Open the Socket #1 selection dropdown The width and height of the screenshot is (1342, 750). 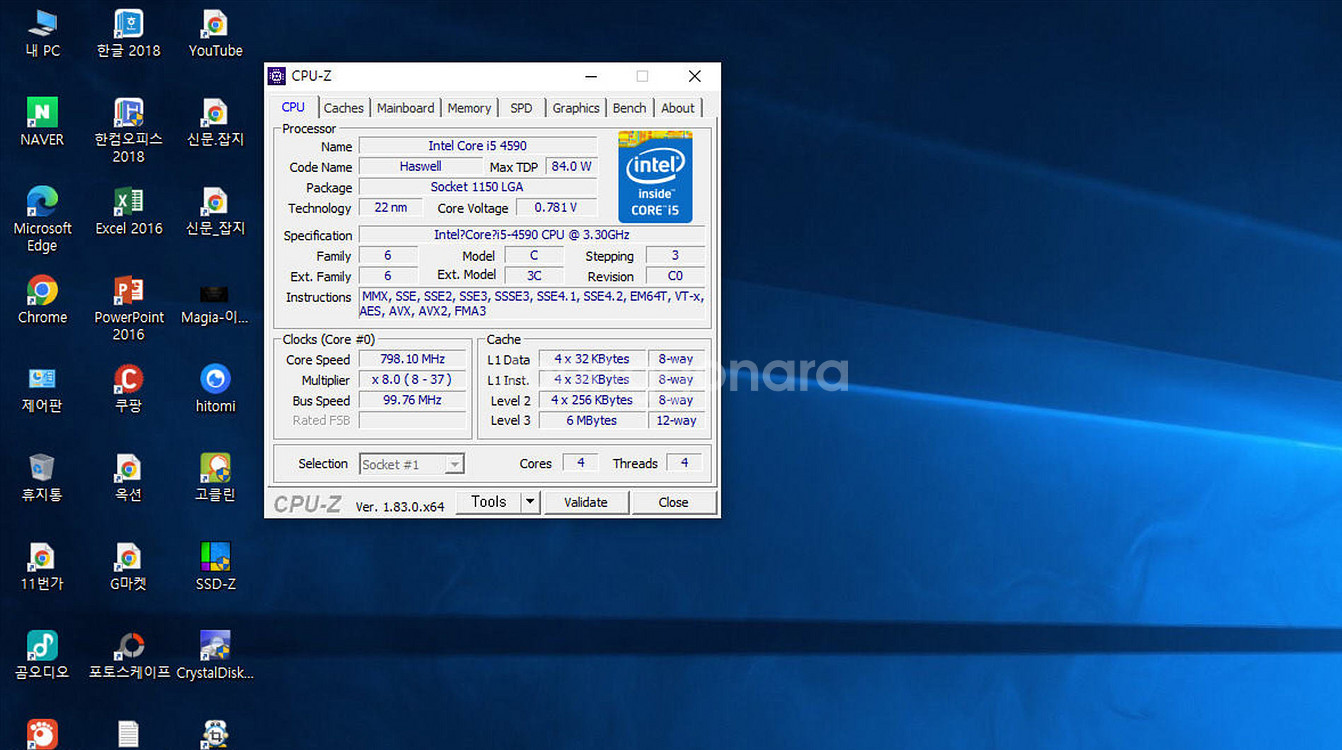pos(412,464)
